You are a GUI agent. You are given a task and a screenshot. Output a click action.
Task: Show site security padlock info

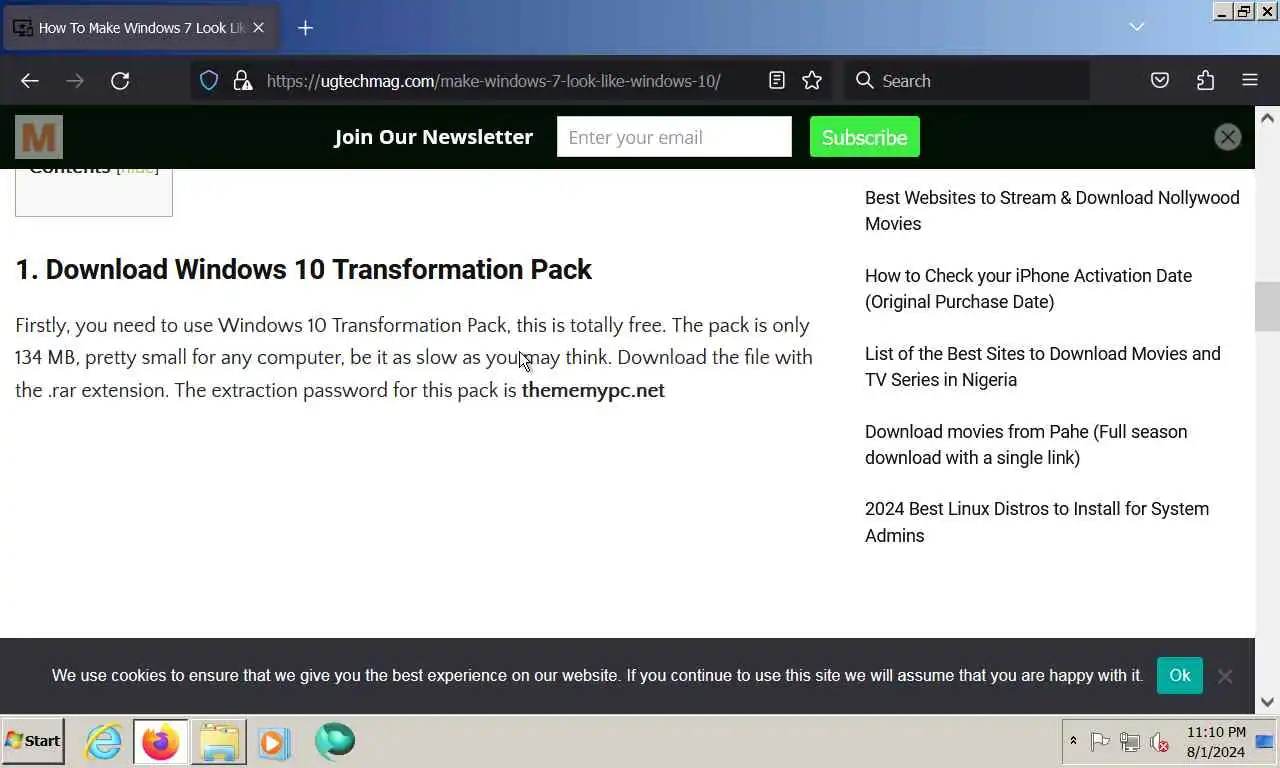click(242, 81)
